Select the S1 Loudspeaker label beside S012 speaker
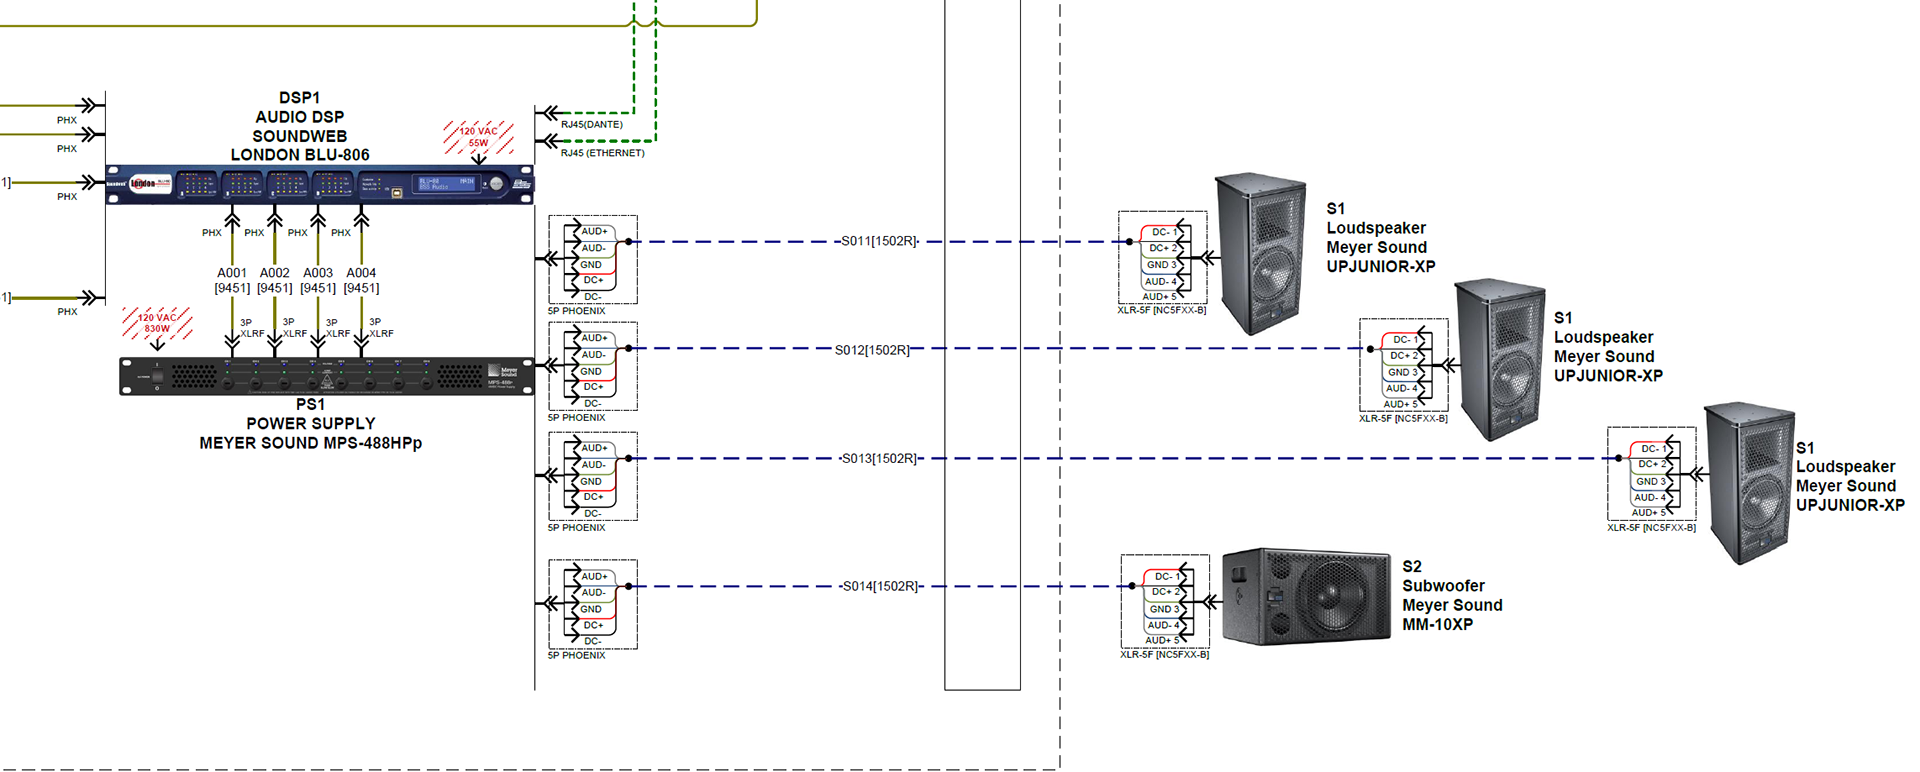 tap(1608, 347)
